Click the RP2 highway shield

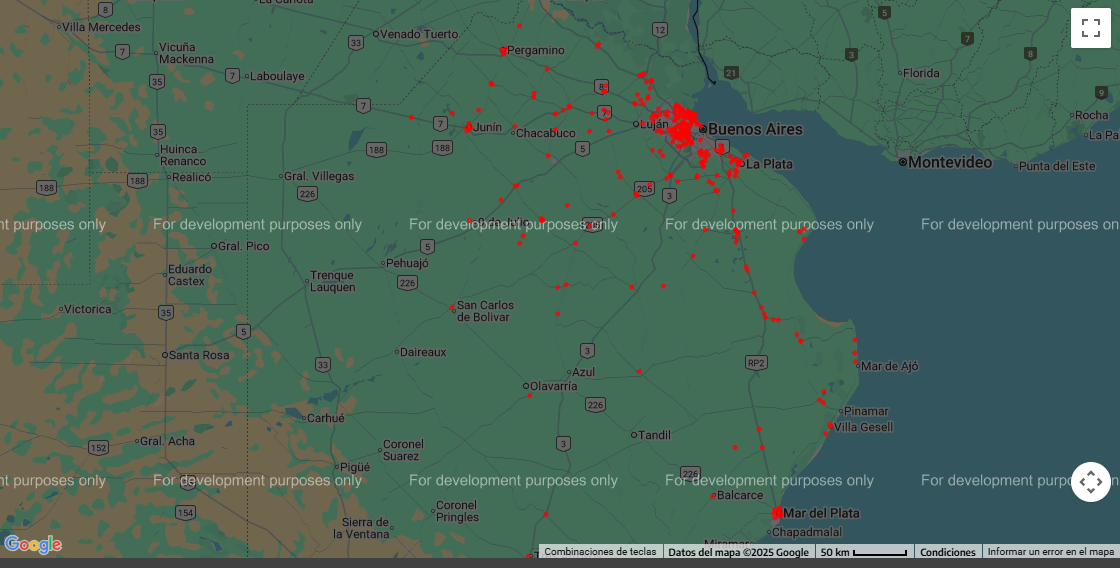pyautogui.click(x=756, y=362)
